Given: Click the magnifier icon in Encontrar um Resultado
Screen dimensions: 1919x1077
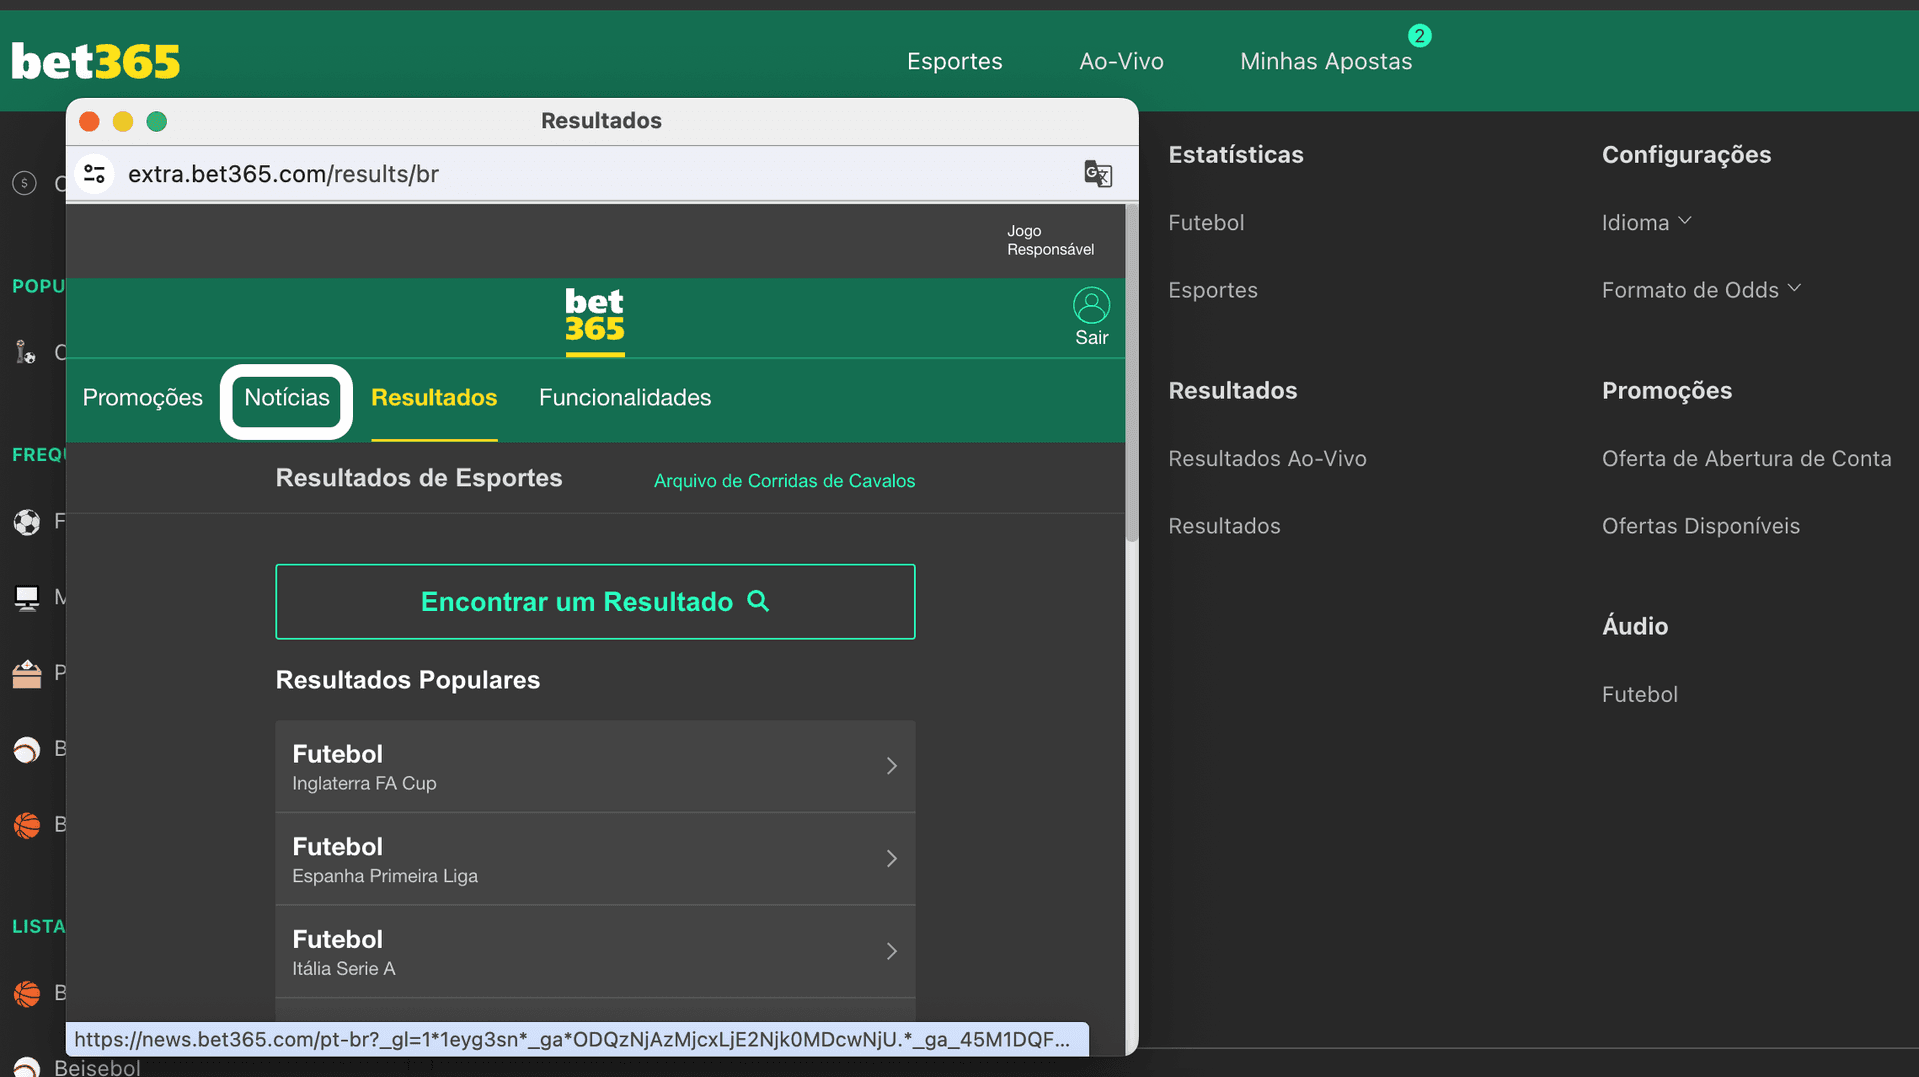Looking at the screenshot, I should point(759,601).
